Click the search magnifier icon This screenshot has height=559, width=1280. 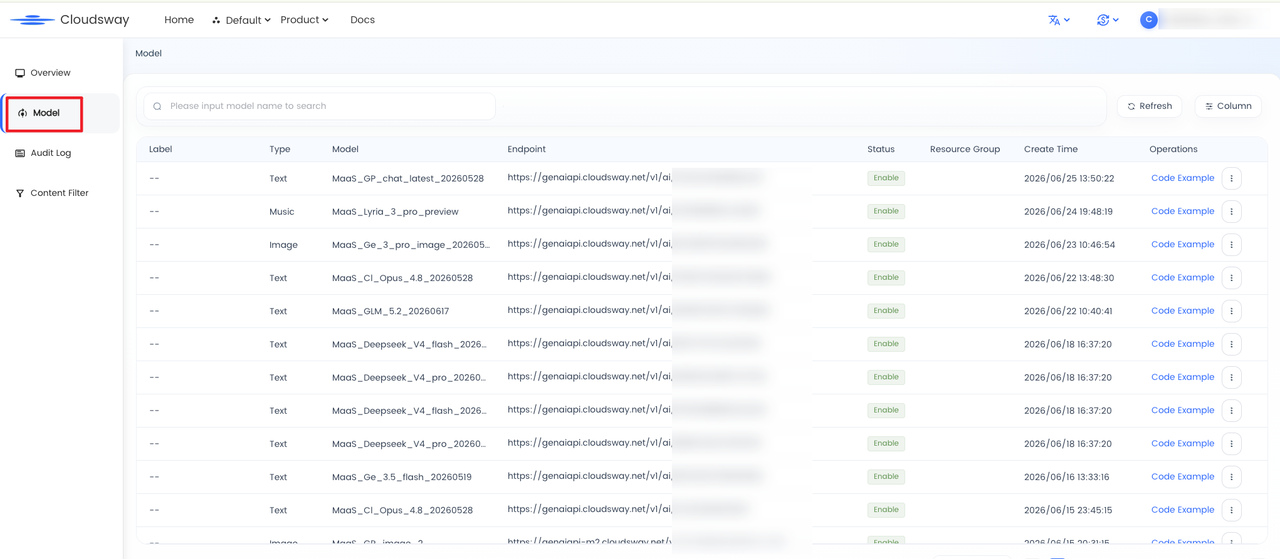click(x=157, y=106)
